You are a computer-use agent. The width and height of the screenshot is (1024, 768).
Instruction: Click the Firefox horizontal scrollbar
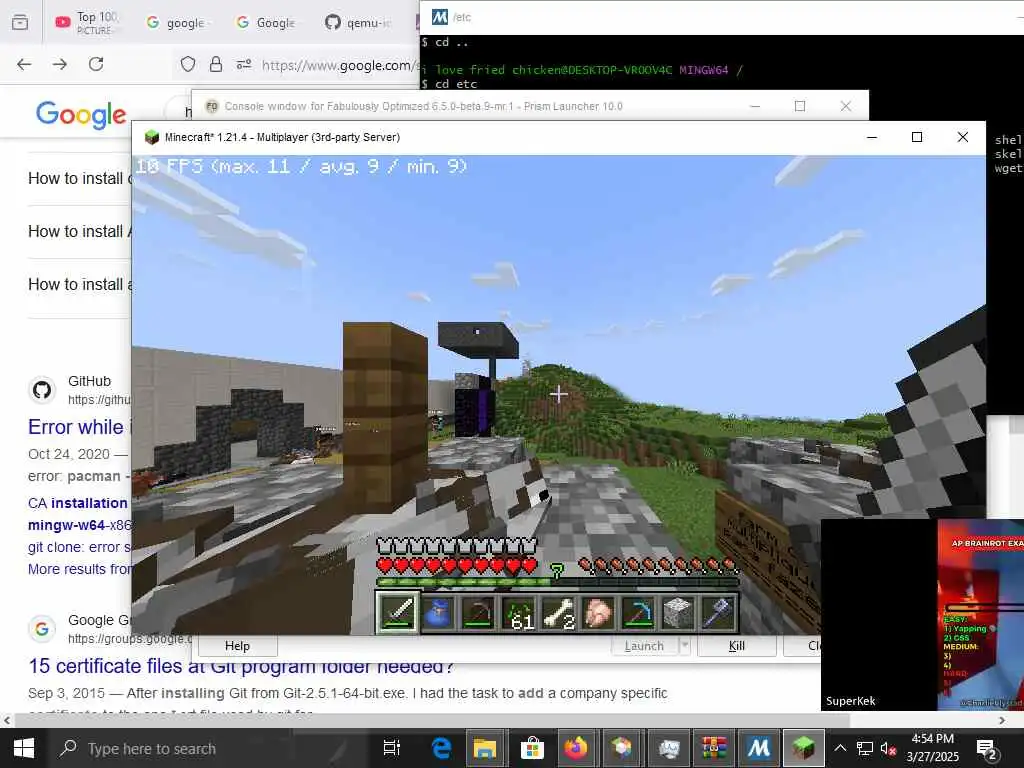point(431,720)
